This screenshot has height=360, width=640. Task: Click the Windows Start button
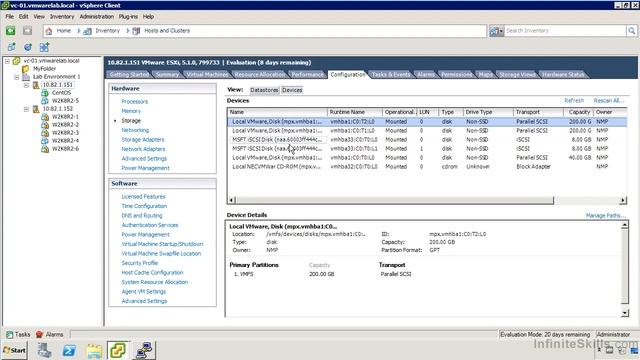coord(14,350)
